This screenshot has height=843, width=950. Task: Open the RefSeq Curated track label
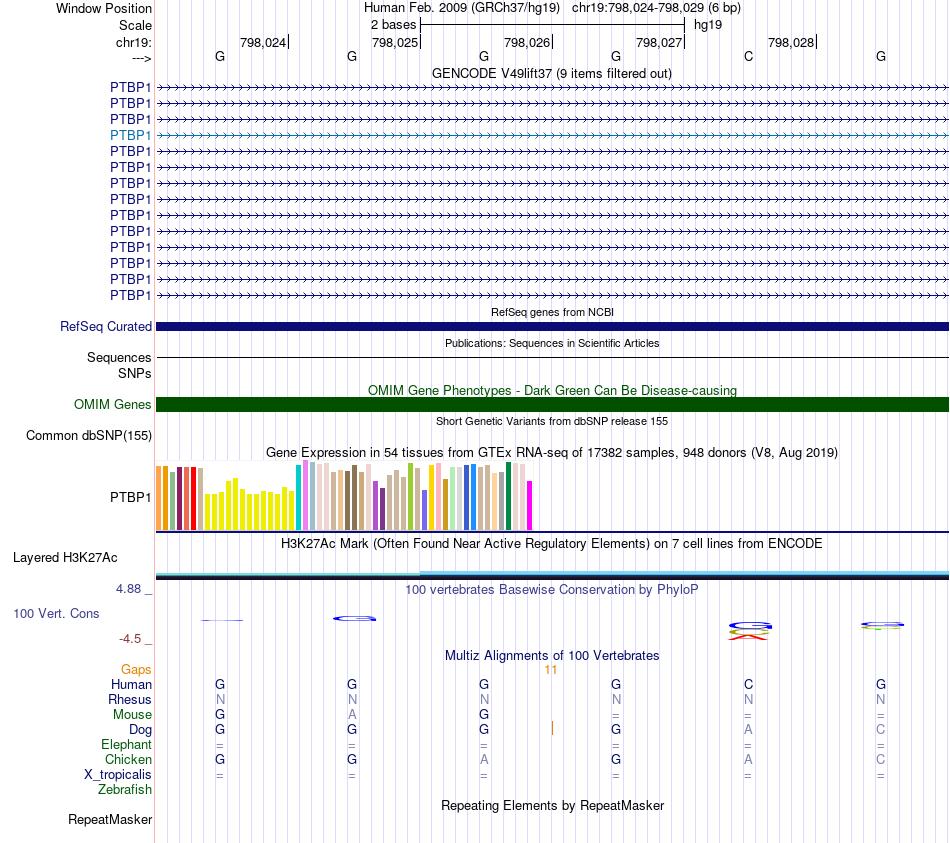106,326
